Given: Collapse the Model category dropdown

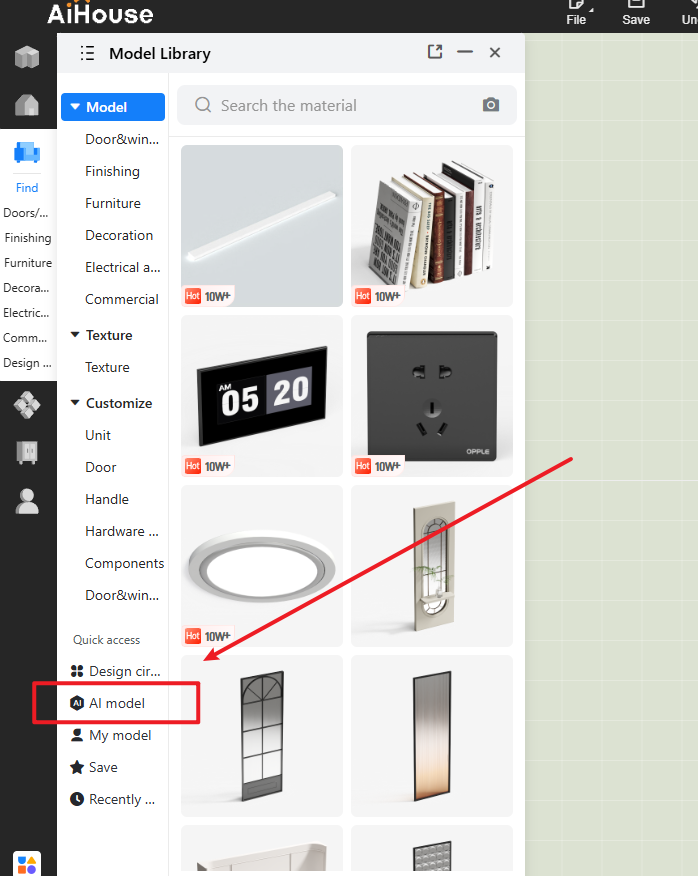Looking at the screenshot, I should click(75, 107).
